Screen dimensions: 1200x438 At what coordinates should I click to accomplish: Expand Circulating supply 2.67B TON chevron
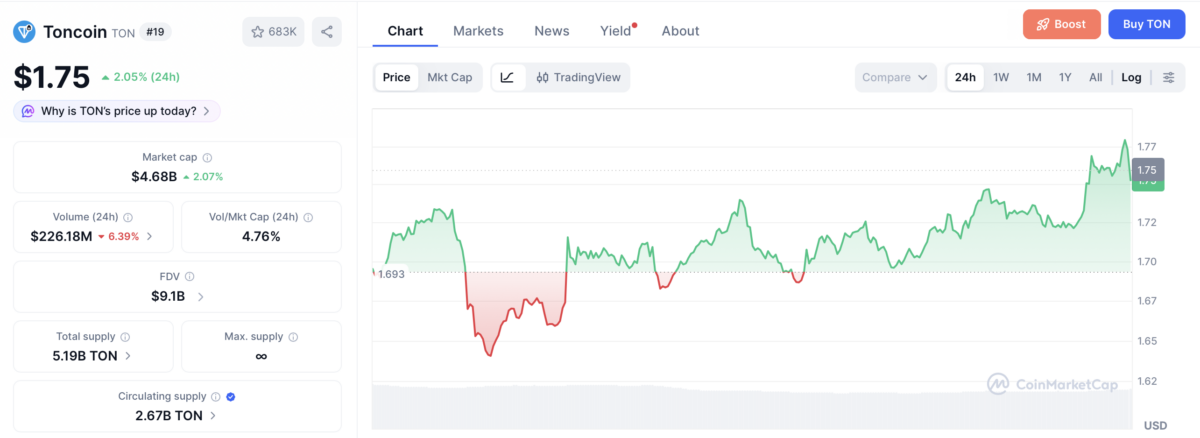[x=213, y=416]
